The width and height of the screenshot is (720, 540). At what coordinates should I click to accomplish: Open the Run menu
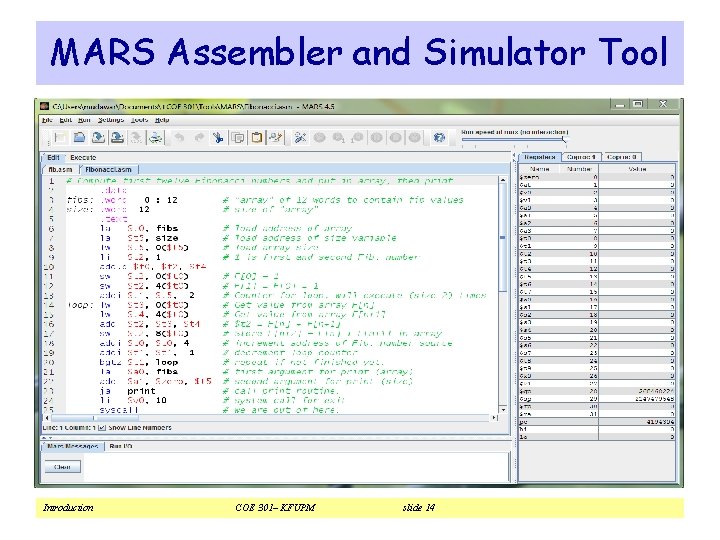click(x=84, y=120)
